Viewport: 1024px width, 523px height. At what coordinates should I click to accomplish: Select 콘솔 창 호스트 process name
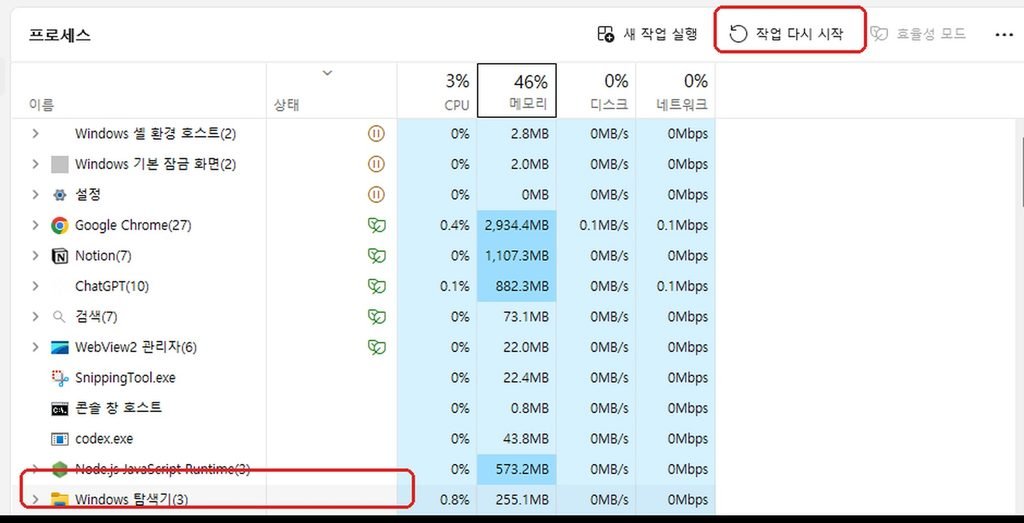pyautogui.click(x=118, y=408)
